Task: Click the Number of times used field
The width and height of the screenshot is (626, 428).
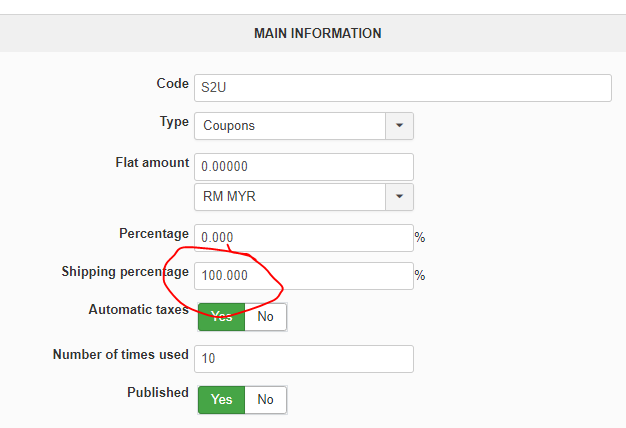Action: click(x=303, y=359)
